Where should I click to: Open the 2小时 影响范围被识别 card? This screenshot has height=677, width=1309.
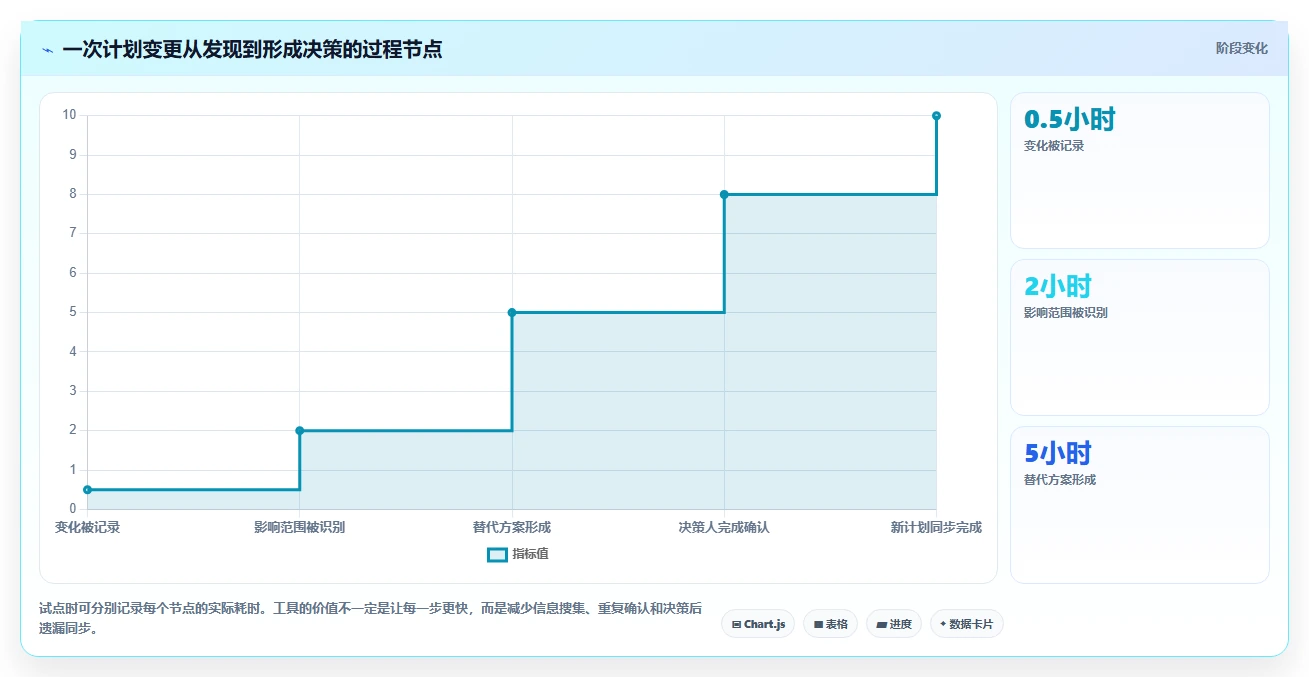(1139, 337)
